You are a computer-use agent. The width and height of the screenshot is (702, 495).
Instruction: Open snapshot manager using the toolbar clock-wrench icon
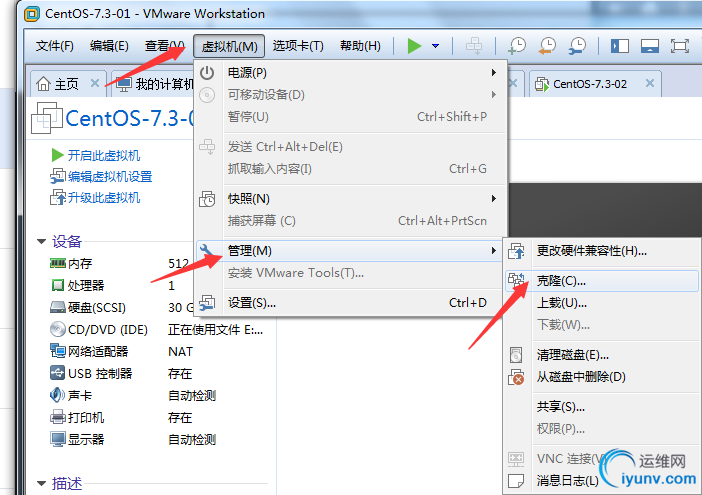pos(577,46)
